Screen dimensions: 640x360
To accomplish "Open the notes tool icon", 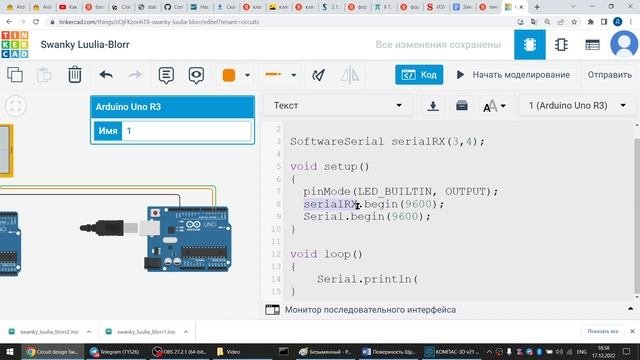I will pos(166,75).
